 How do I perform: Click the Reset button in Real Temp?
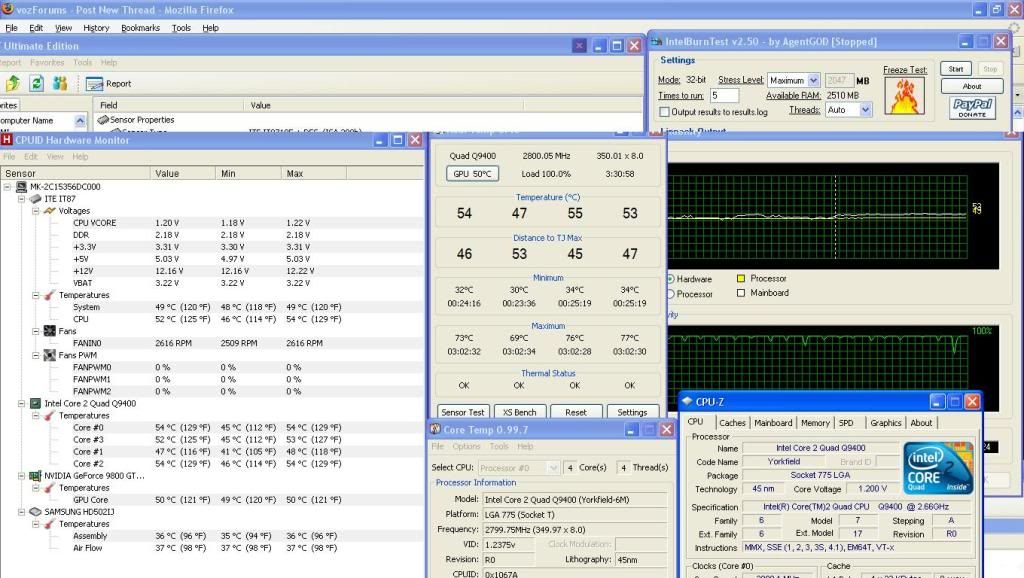click(x=575, y=412)
